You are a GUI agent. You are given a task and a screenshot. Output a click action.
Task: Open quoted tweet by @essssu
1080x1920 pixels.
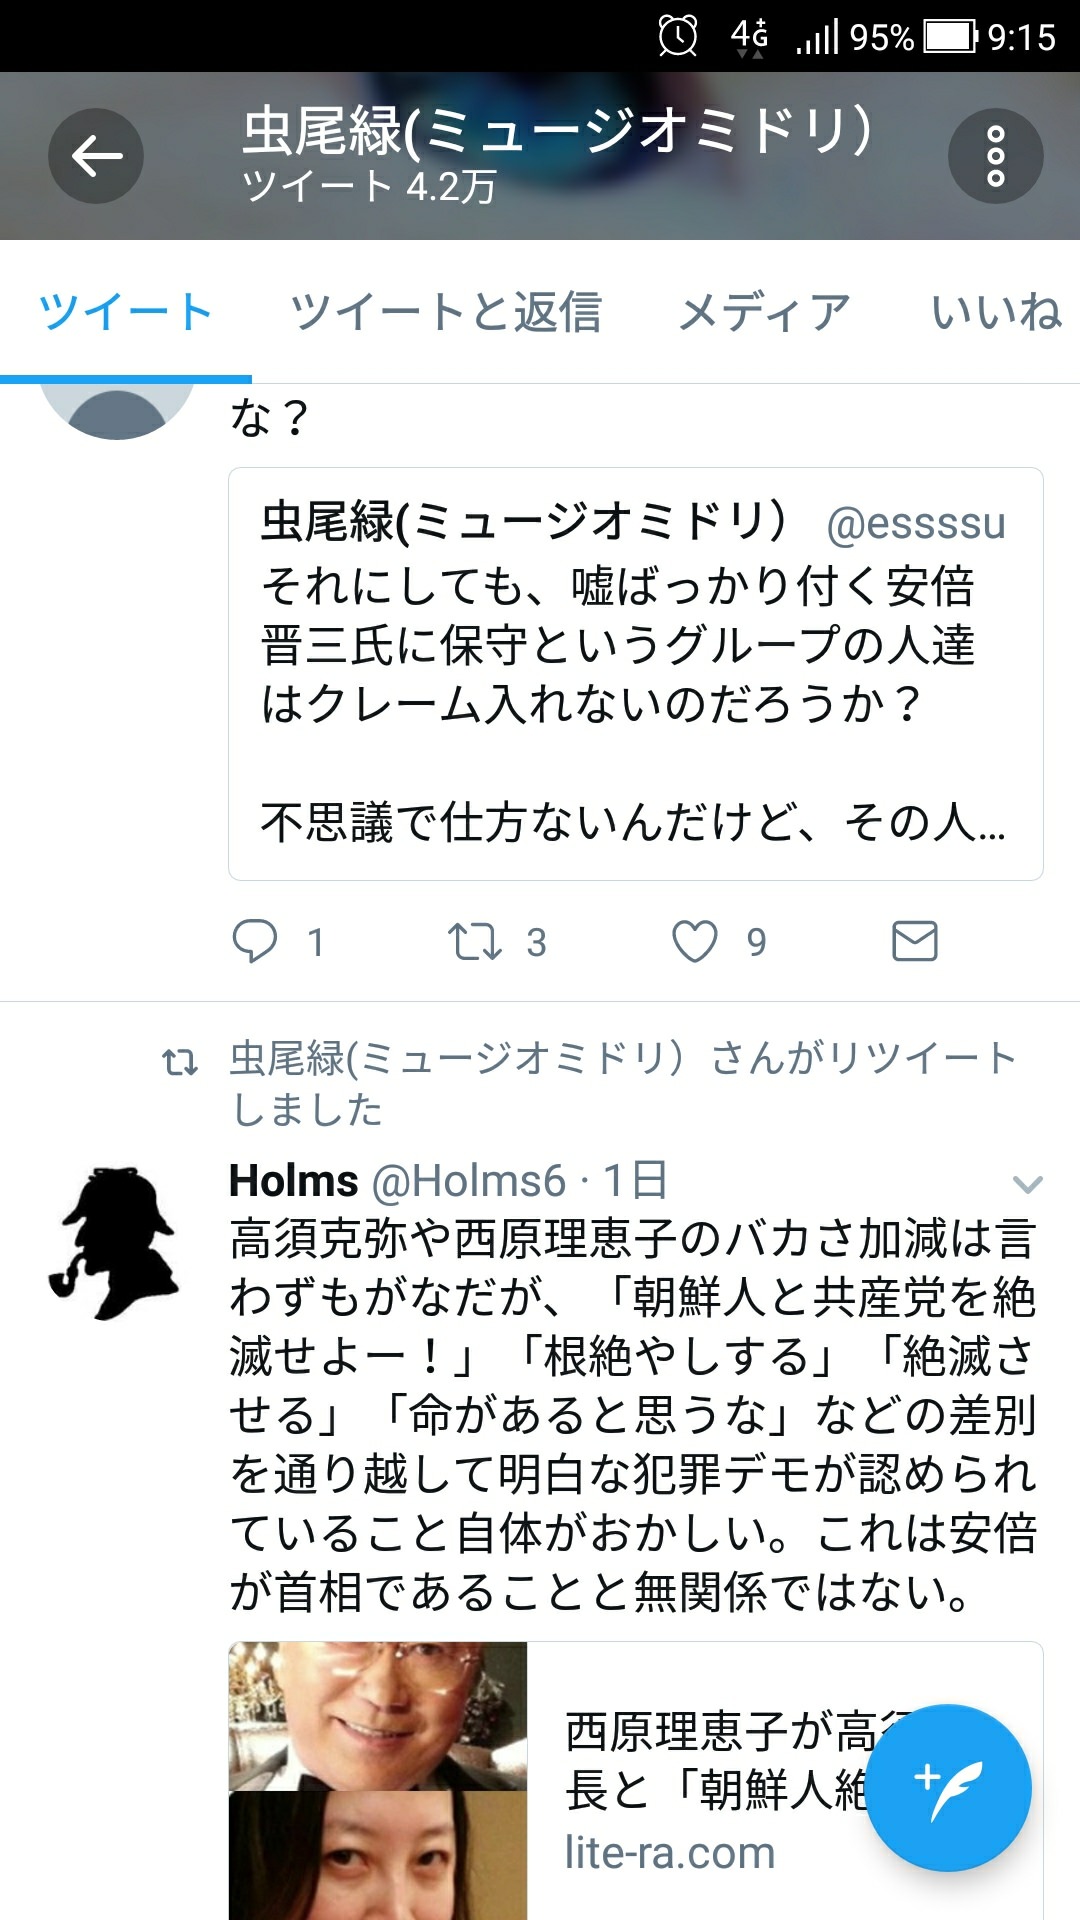pyautogui.click(x=636, y=673)
